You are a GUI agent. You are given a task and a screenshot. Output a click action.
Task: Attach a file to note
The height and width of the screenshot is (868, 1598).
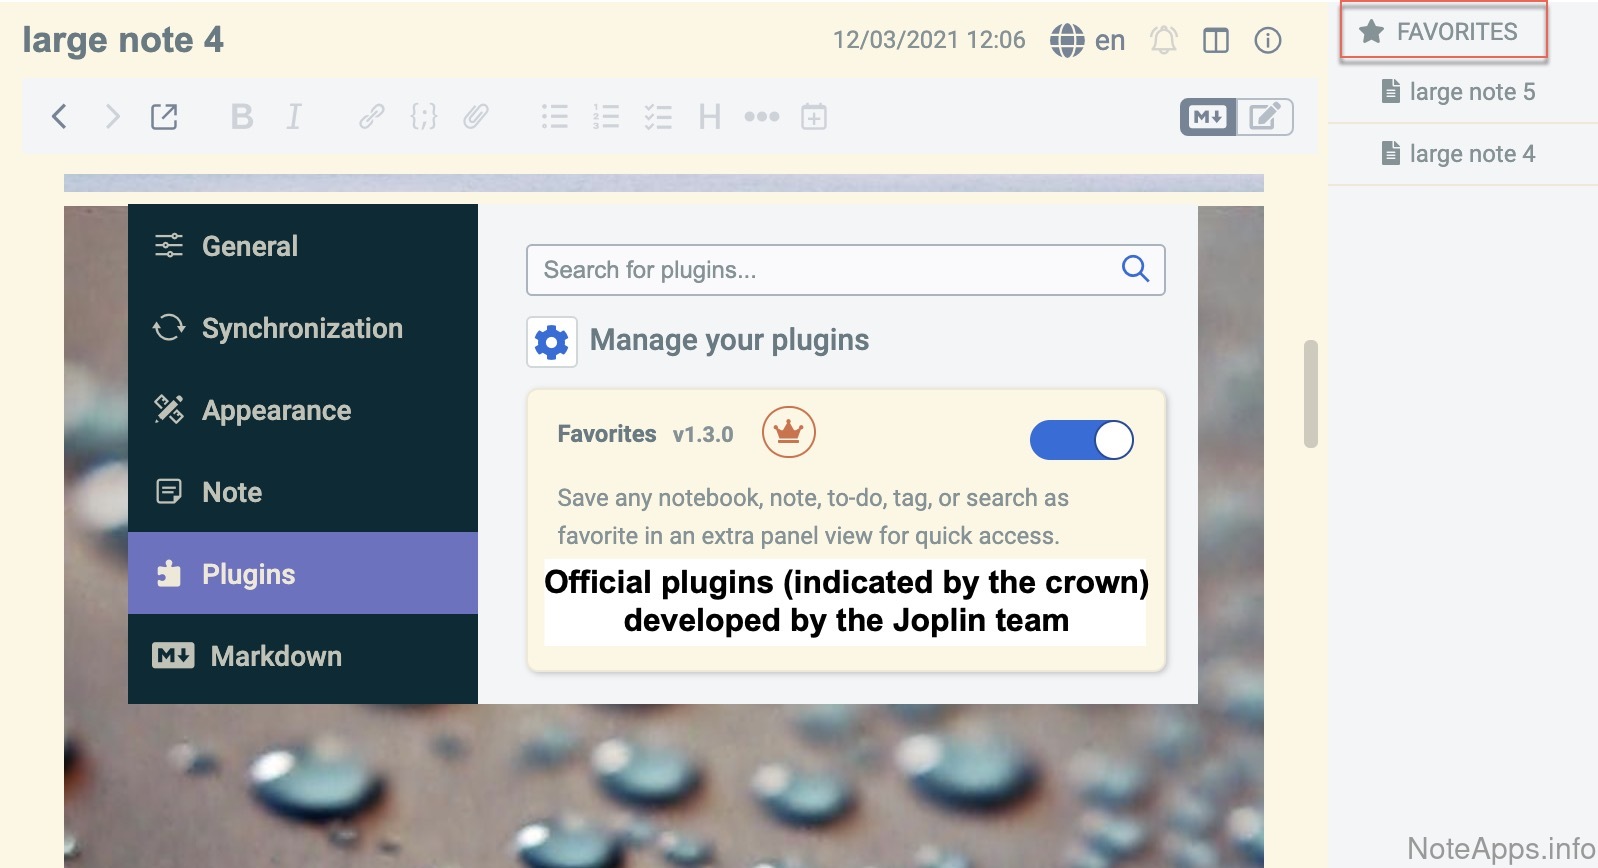476,117
